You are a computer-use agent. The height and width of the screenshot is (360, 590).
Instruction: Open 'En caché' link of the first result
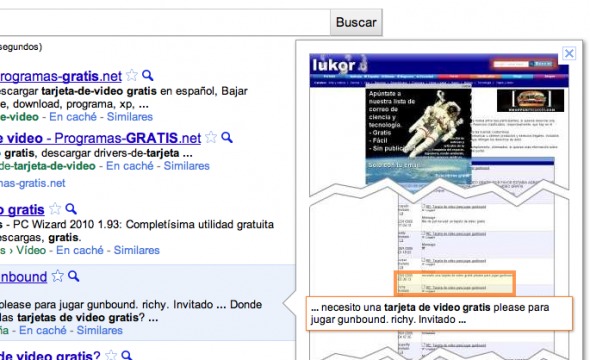pyautogui.click(x=73, y=117)
